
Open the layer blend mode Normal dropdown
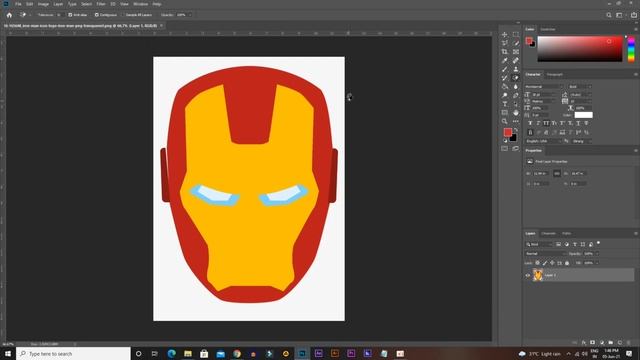pyautogui.click(x=546, y=253)
